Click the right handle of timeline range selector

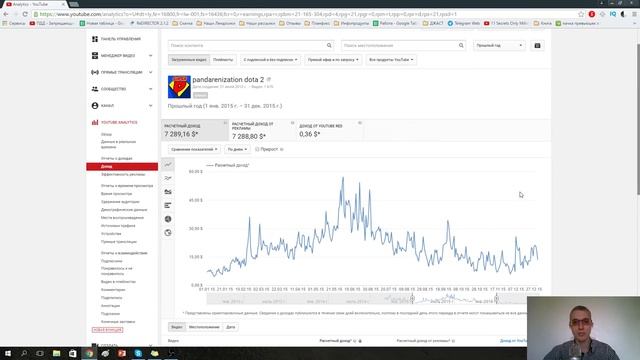click(496, 298)
